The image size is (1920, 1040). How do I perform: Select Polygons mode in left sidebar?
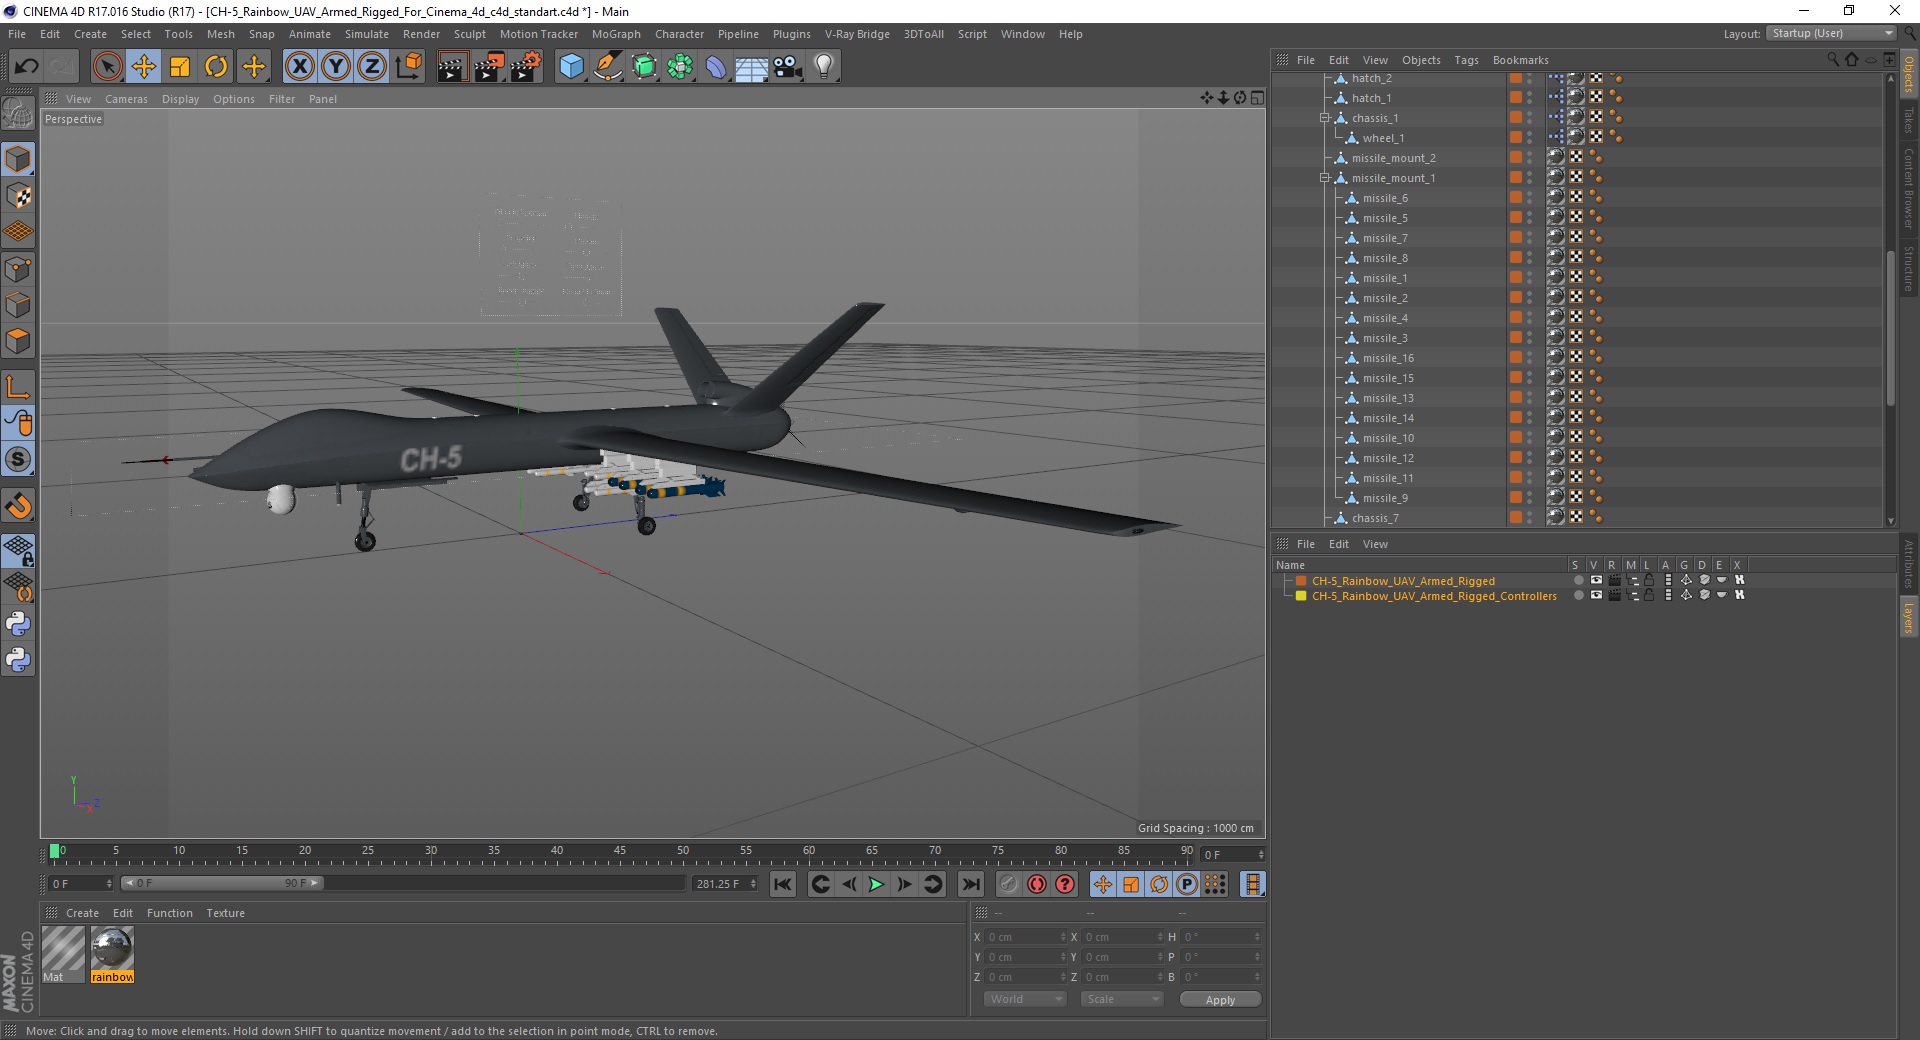pos(18,341)
